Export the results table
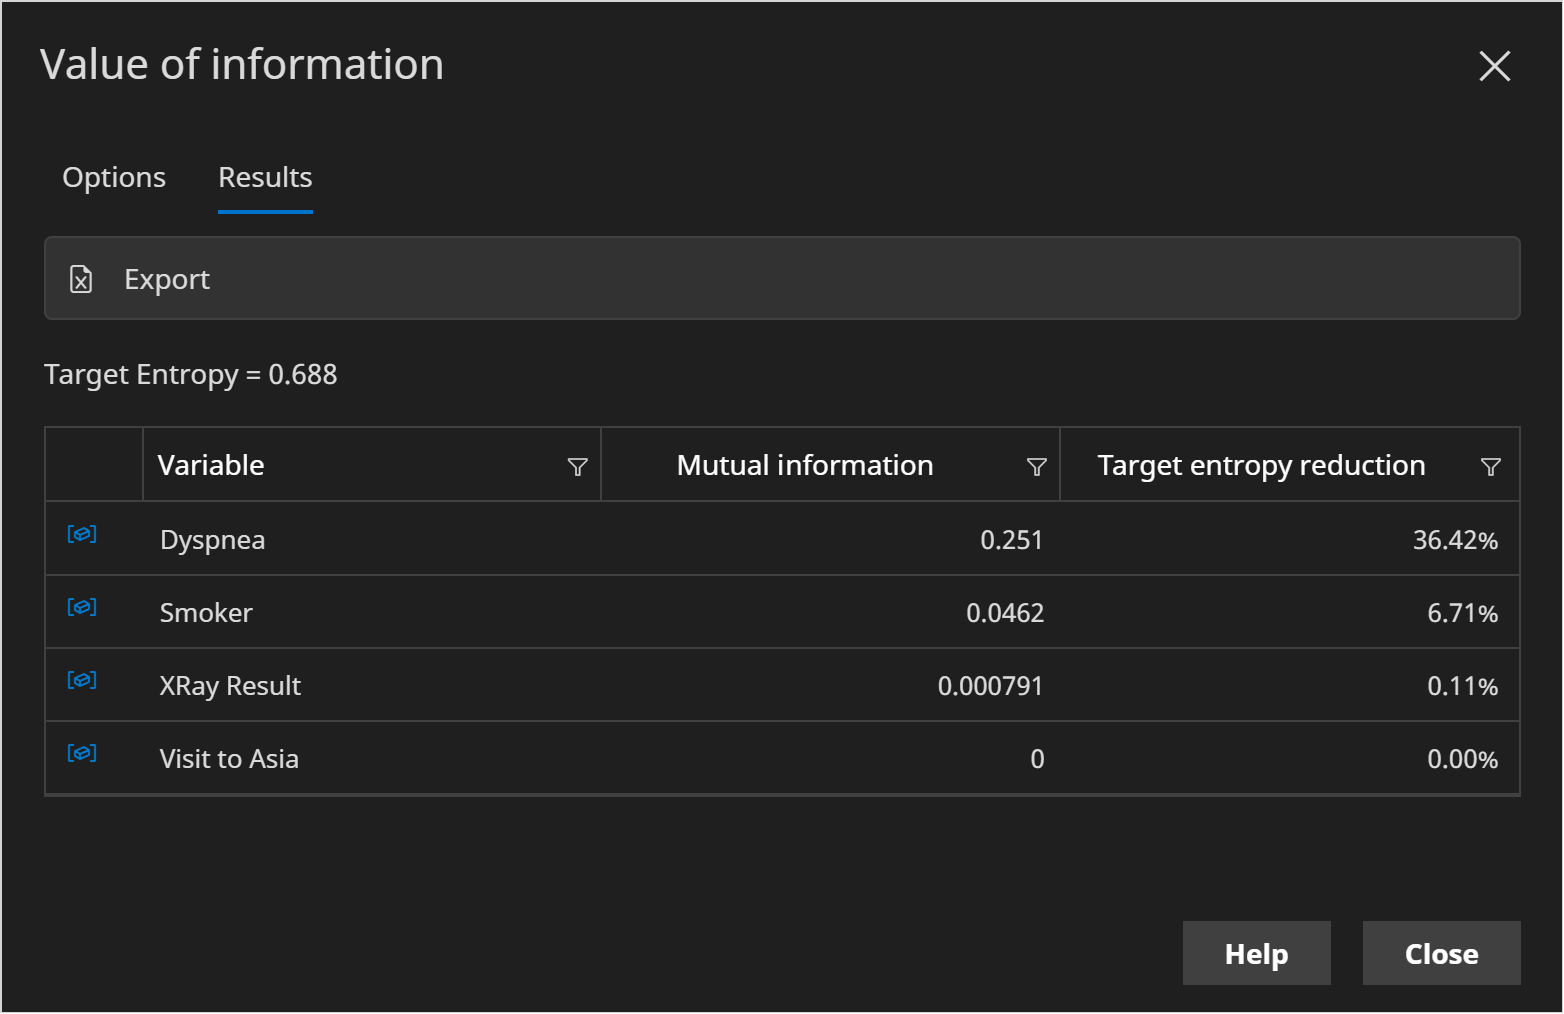 click(167, 279)
